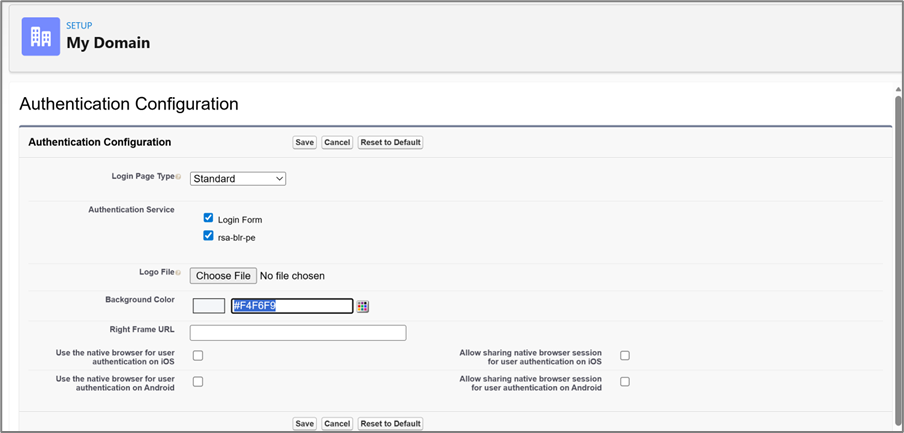Click the Right Frame URL text field
This screenshot has height=433, width=904.
pyautogui.click(x=298, y=333)
